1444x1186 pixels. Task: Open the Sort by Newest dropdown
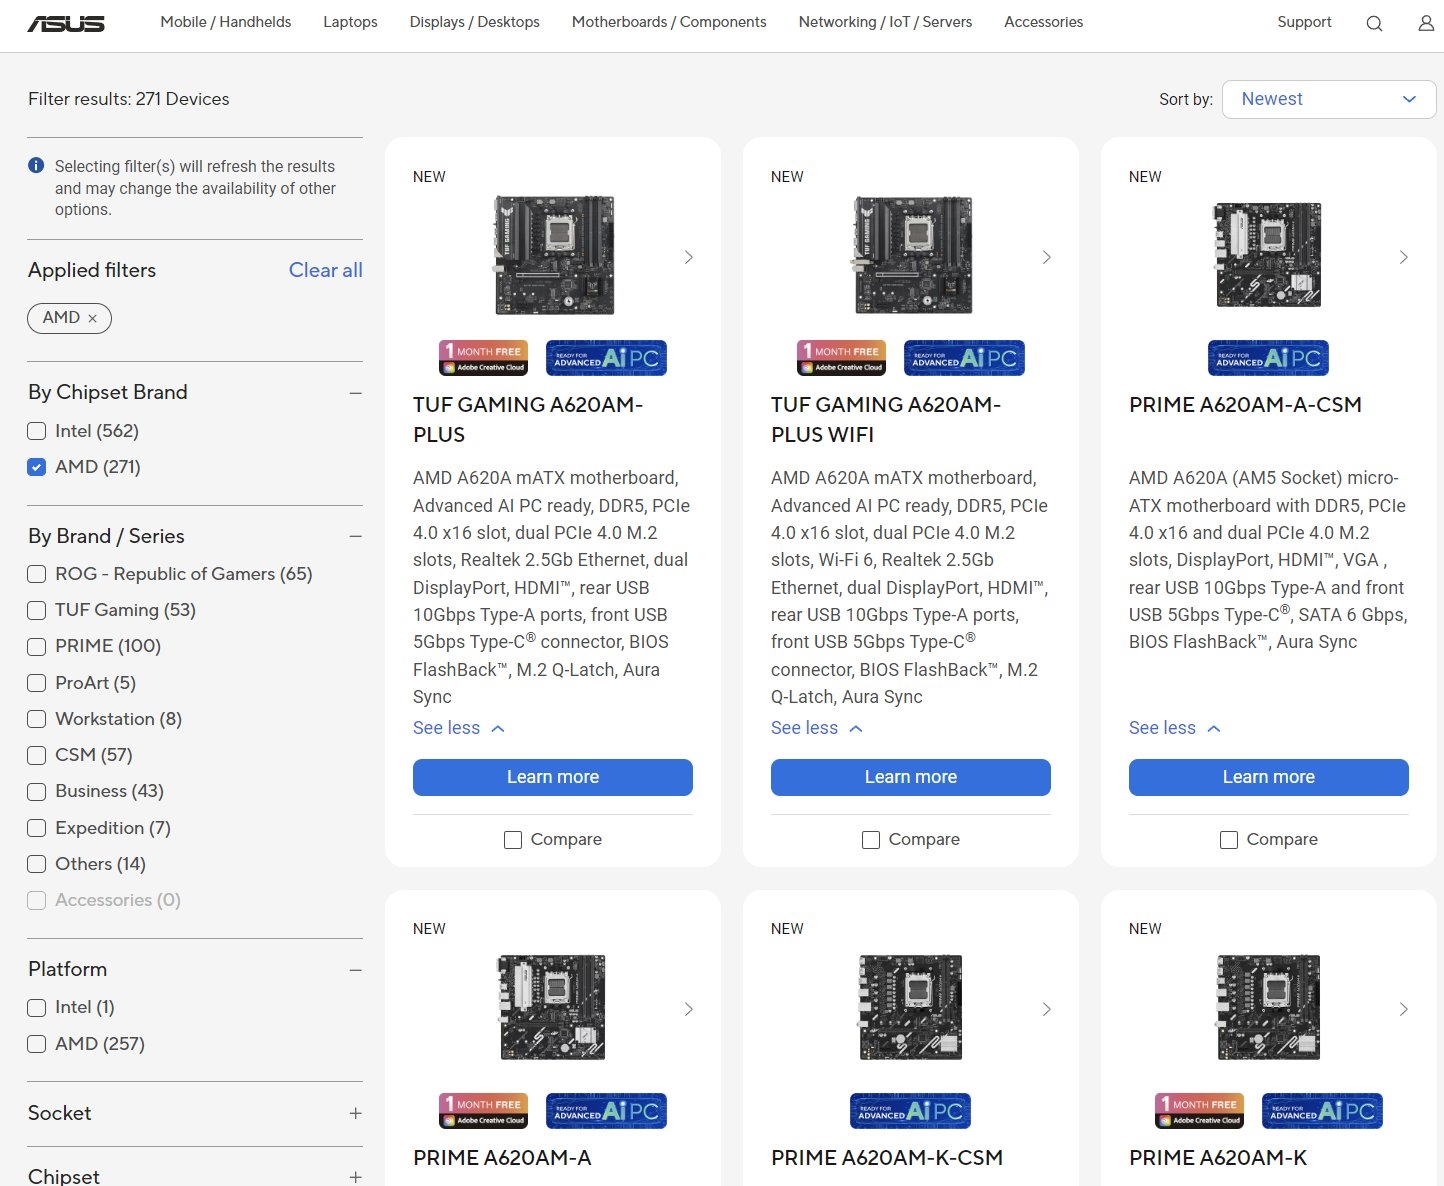1329,99
